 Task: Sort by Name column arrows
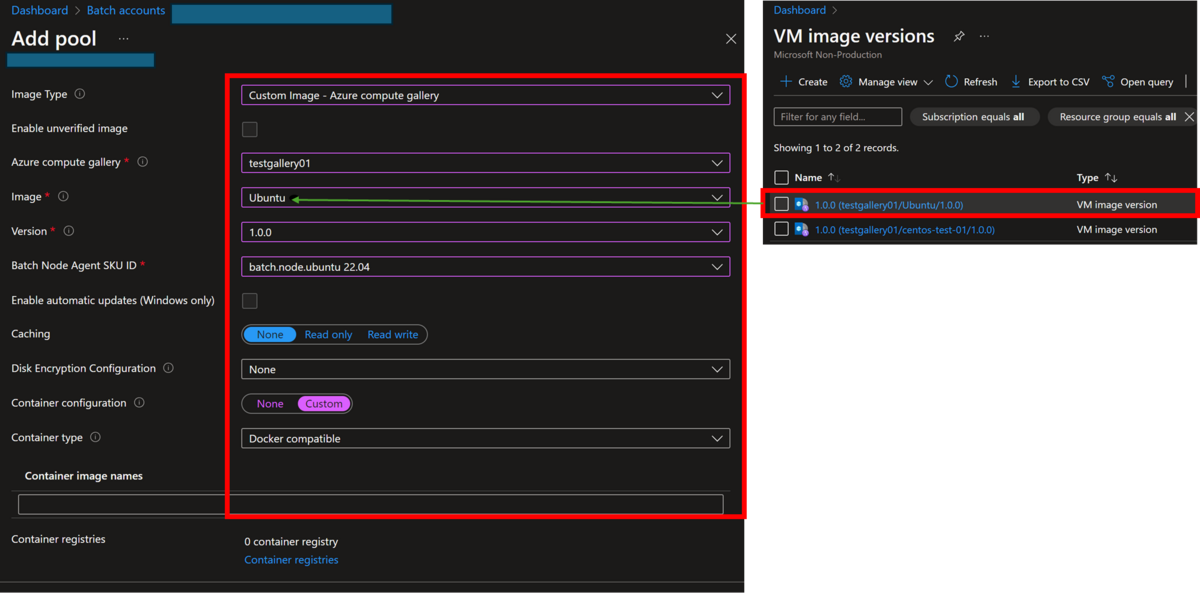tap(833, 177)
